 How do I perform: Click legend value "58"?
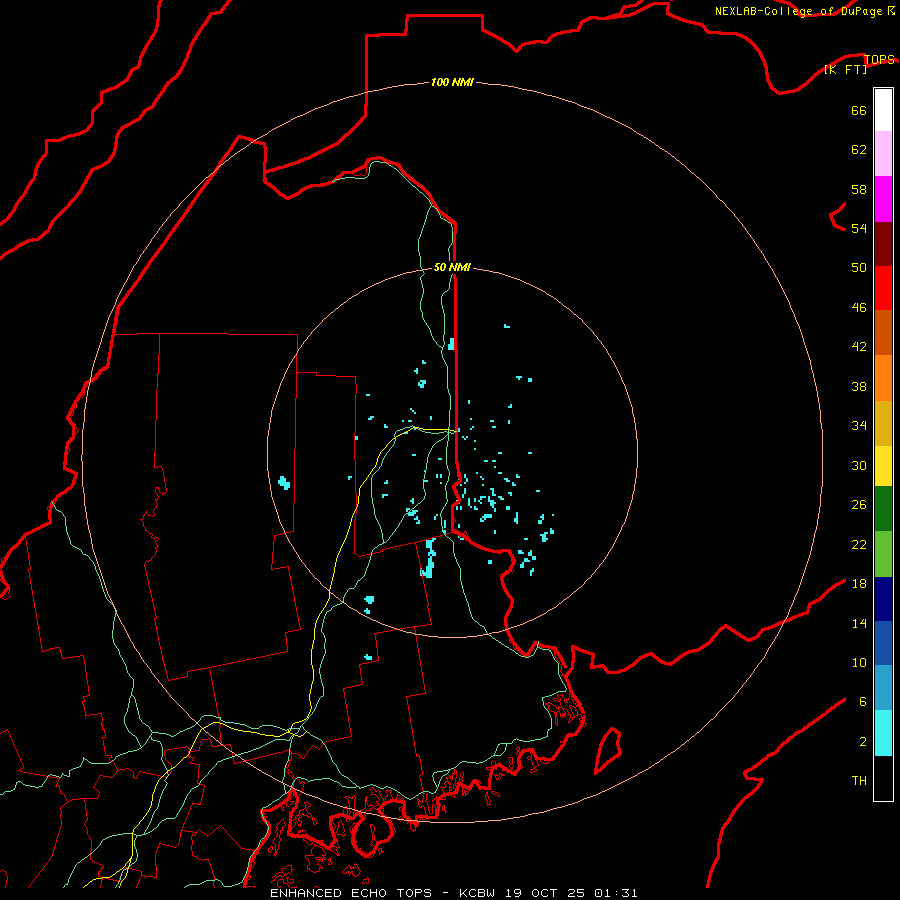point(859,189)
